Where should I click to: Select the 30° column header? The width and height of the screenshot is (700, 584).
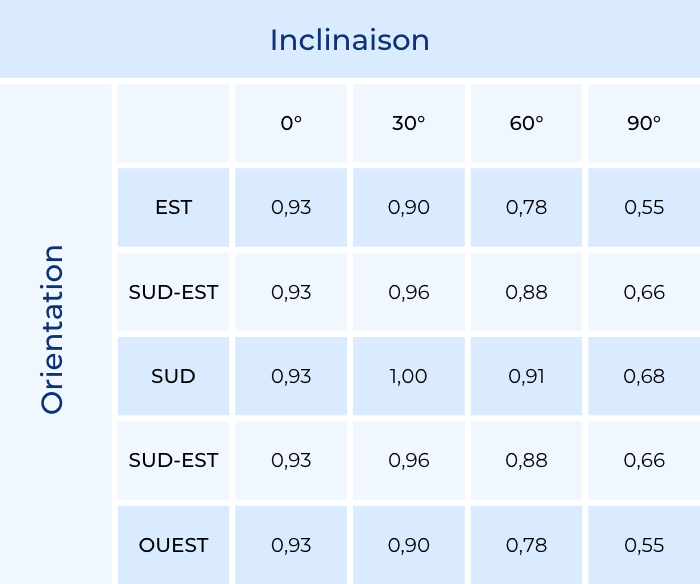point(408,123)
